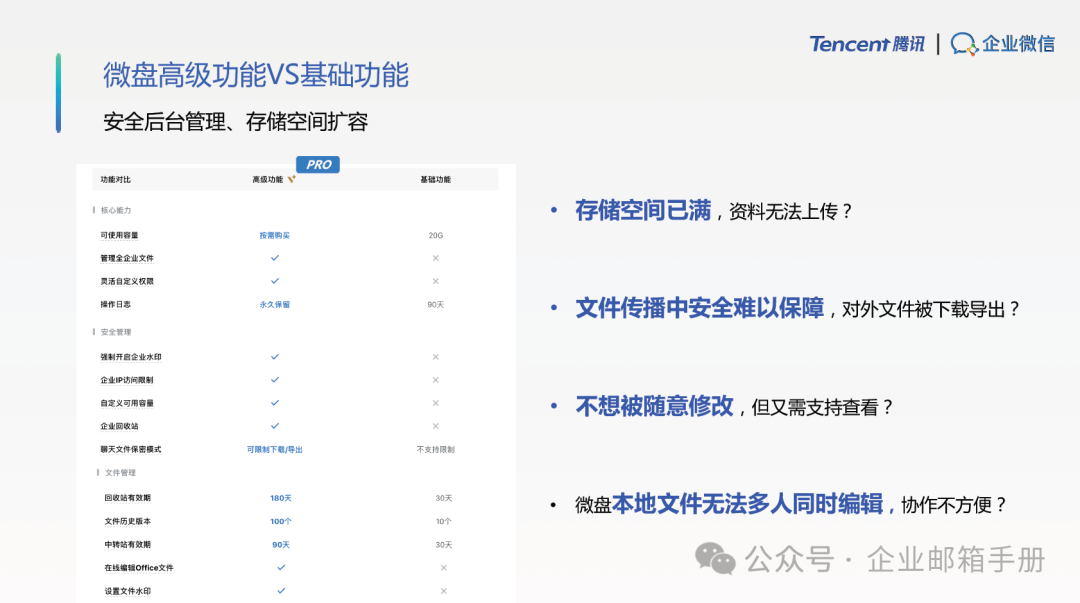Click the blue PRO badge

(x=318, y=165)
